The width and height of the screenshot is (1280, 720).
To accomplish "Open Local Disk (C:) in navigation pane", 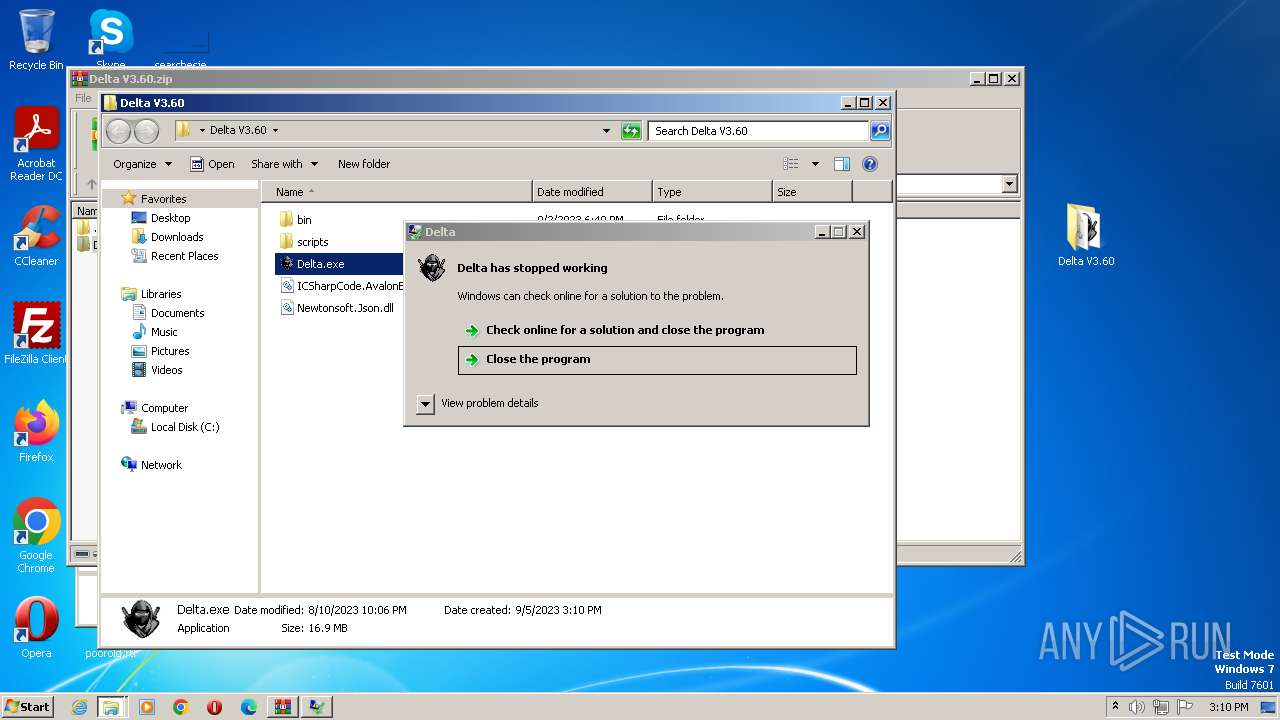I will coord(176,427).
